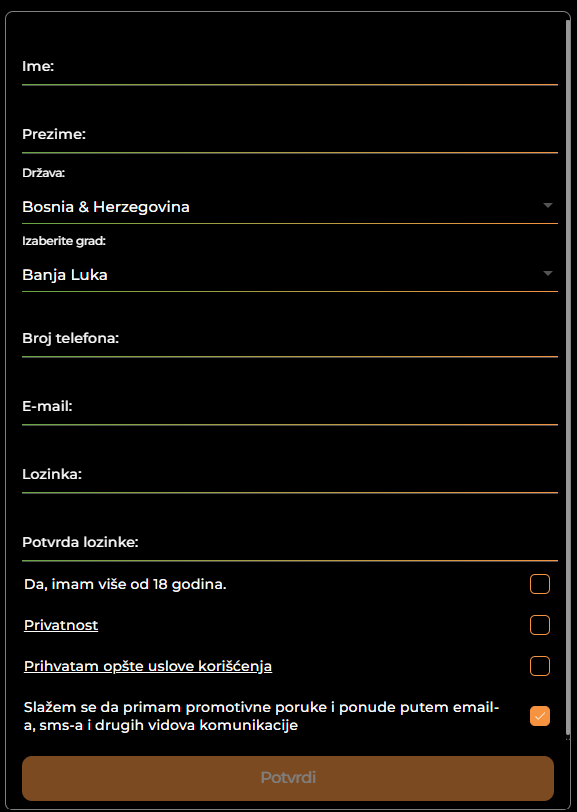Check the "Da, imam više od 18 godina" checkbox
The height and width of the screenshot is (812, 577).
click(x=540, y=584)
